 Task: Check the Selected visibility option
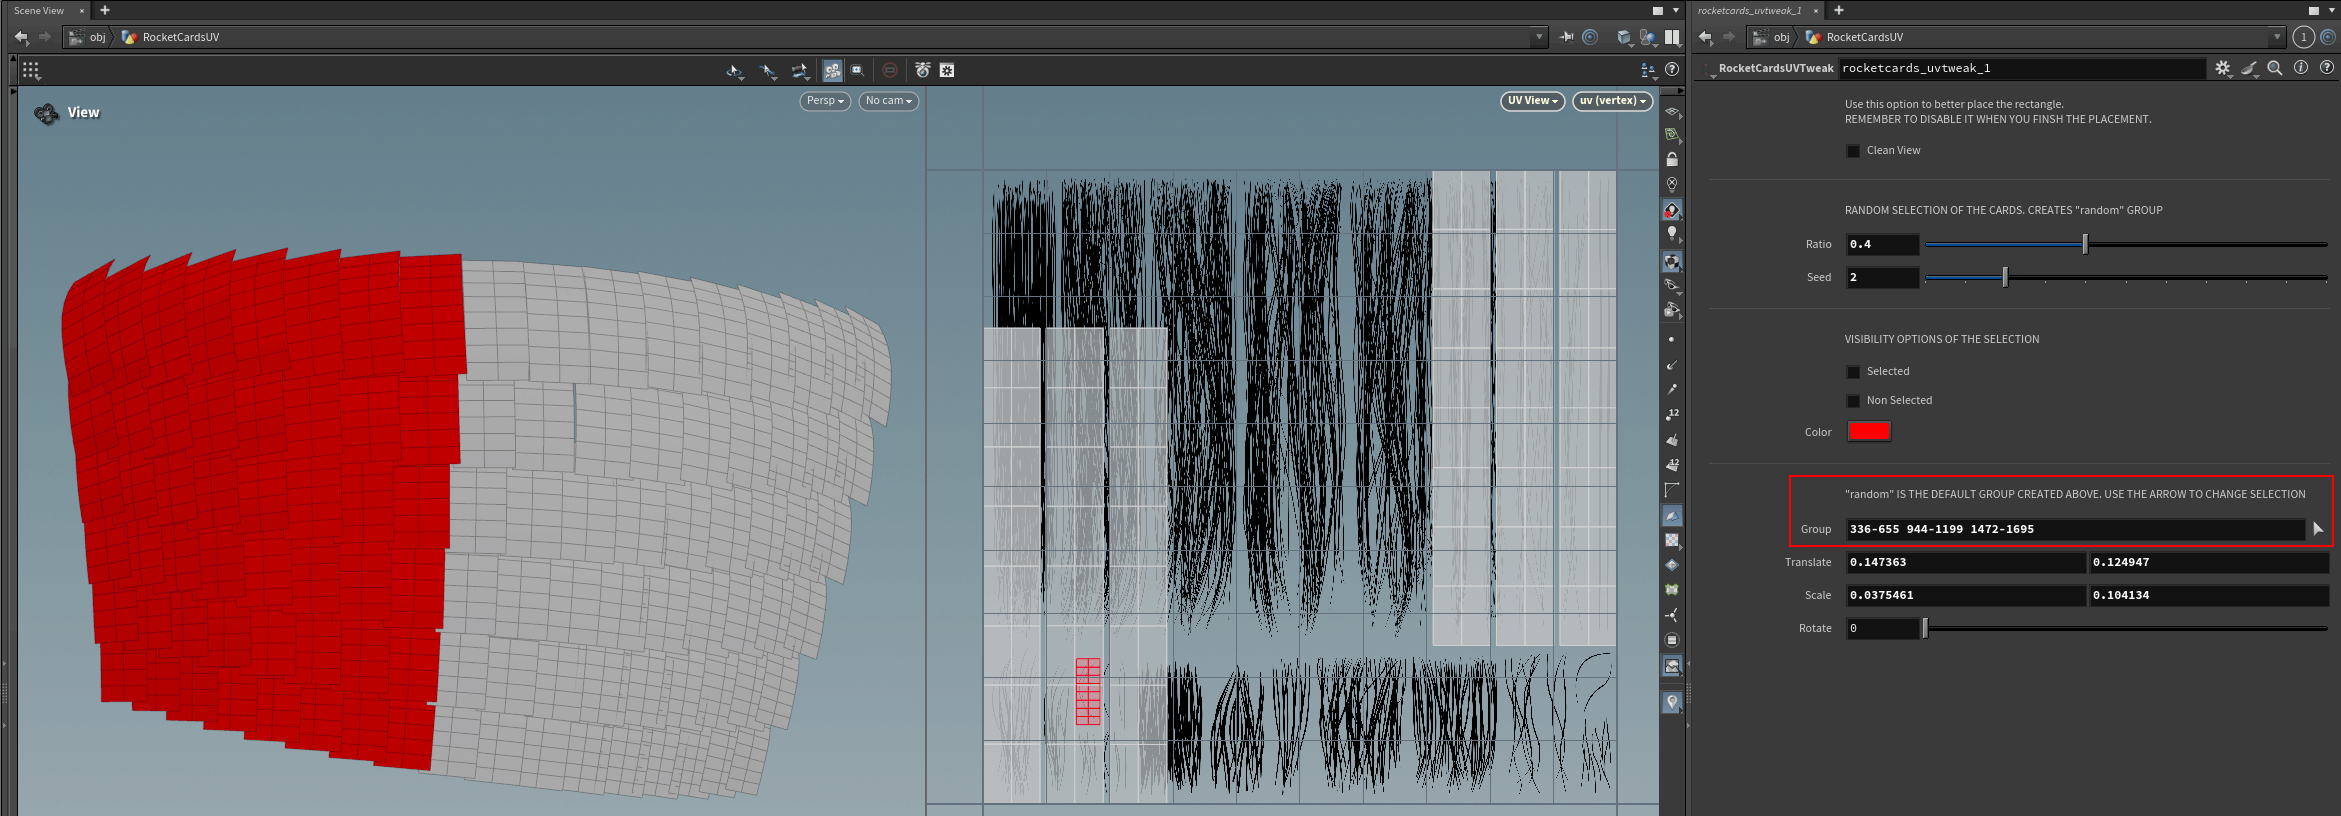pyautogui.click(x=1853, y=372)
